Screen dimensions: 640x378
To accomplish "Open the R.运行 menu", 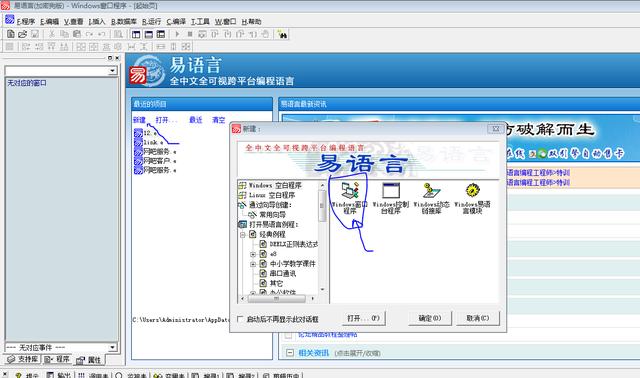I will [151, 22].
